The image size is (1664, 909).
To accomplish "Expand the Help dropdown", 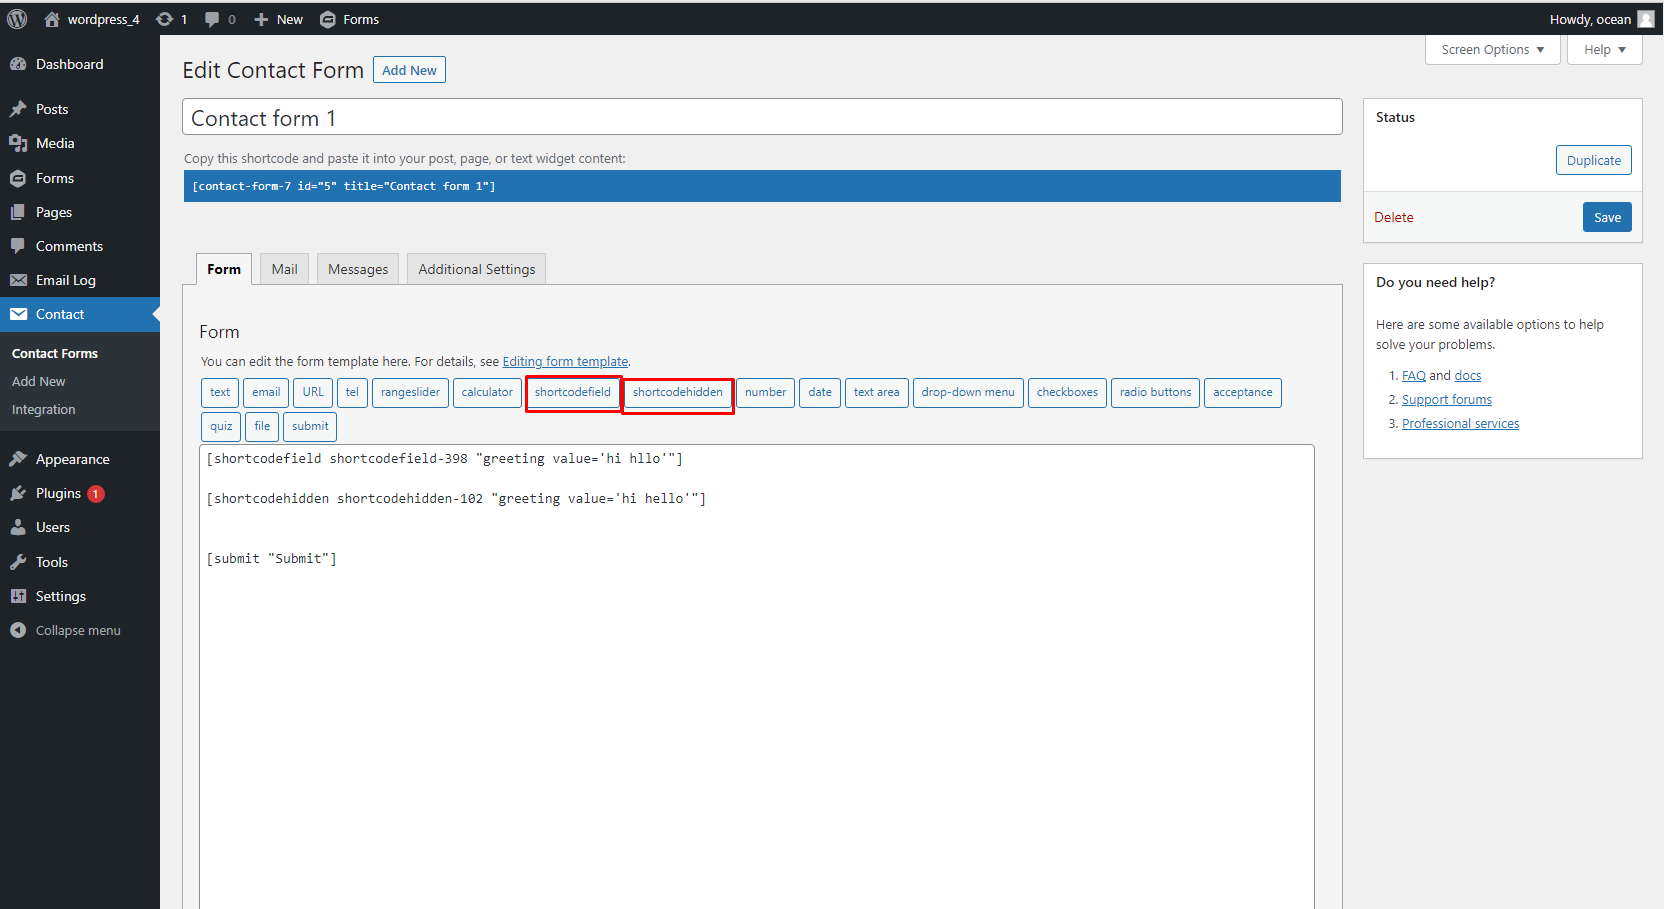I will point(1603,49).
